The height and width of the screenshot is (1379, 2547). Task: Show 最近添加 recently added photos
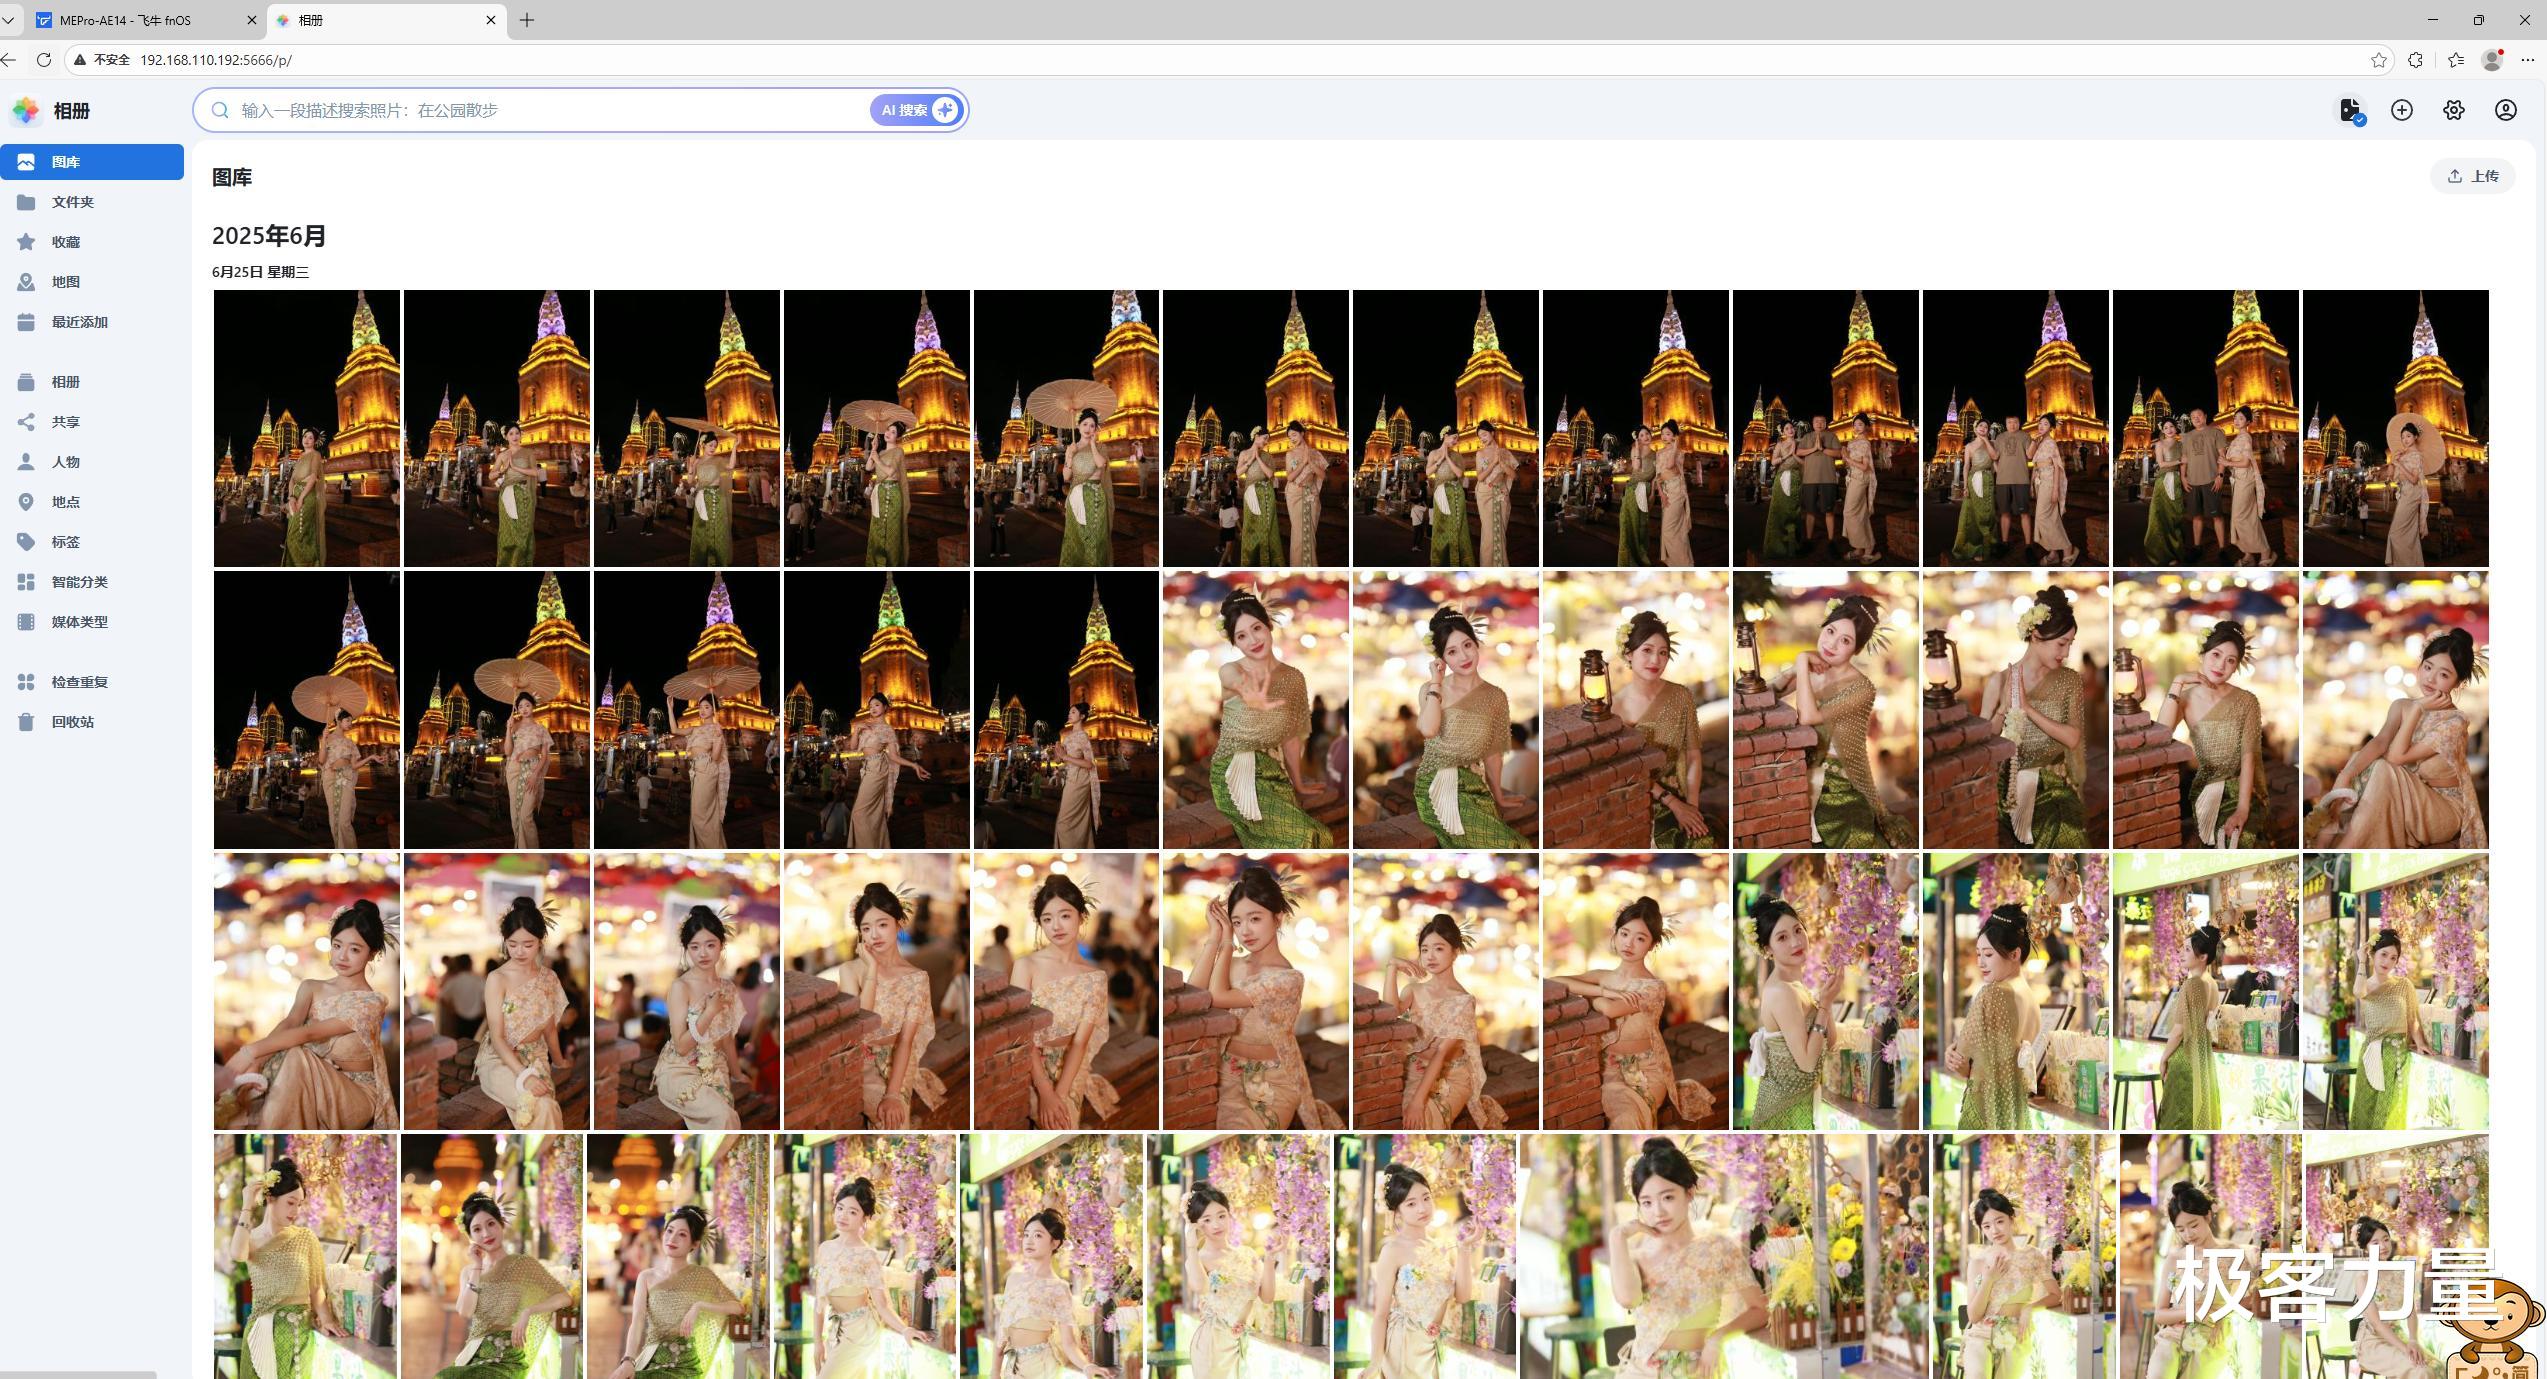point(79,322)
